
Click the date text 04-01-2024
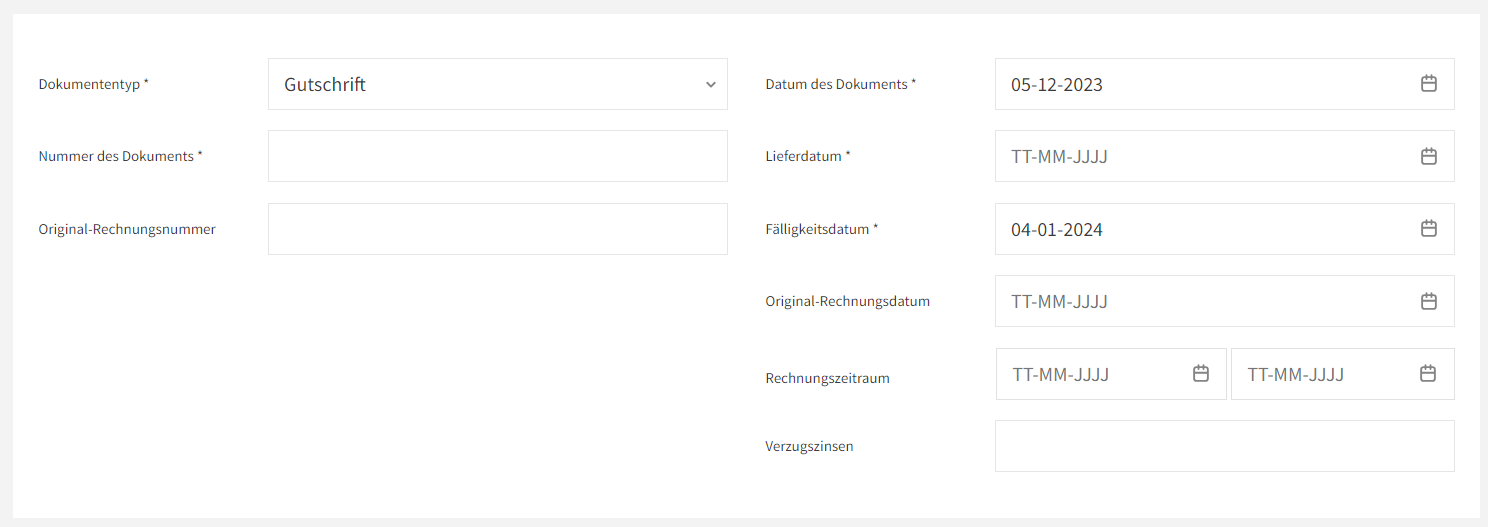tap(1057, 230)
